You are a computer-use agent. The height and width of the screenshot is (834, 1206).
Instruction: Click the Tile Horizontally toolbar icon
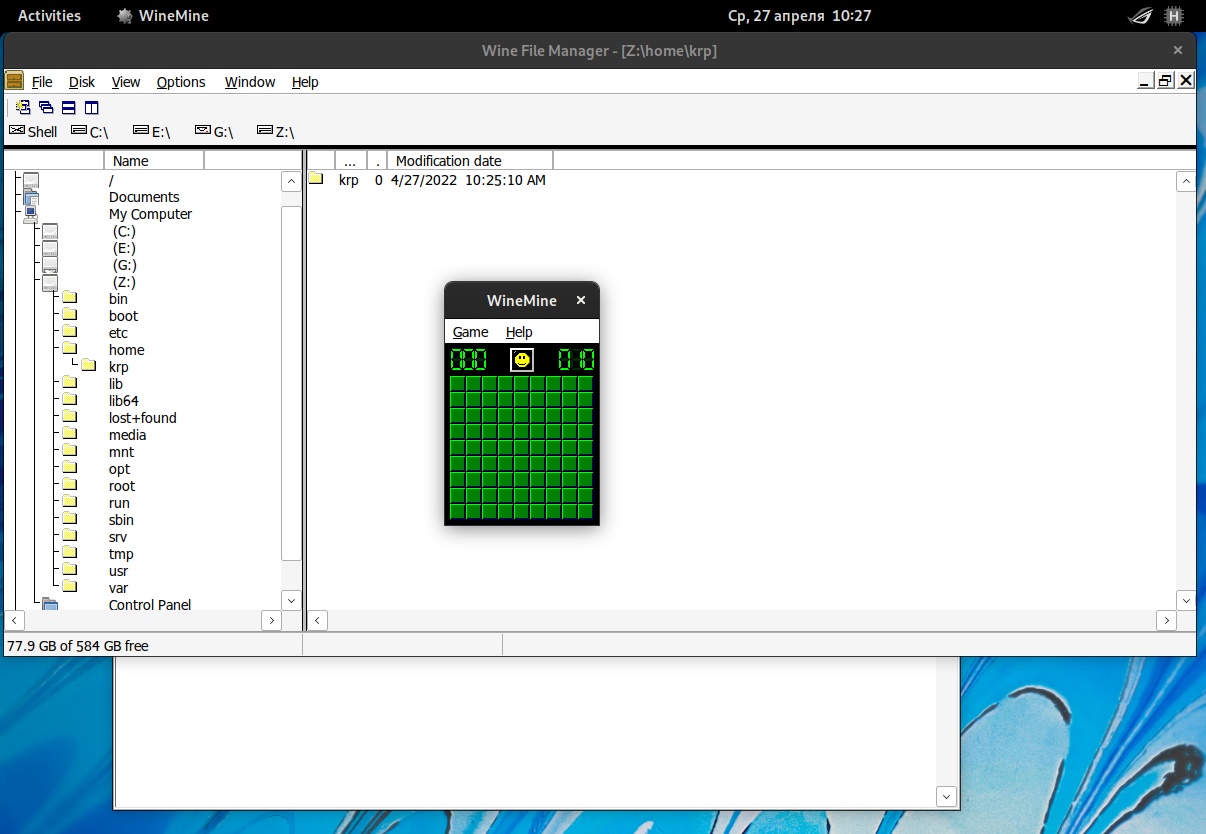69,108
